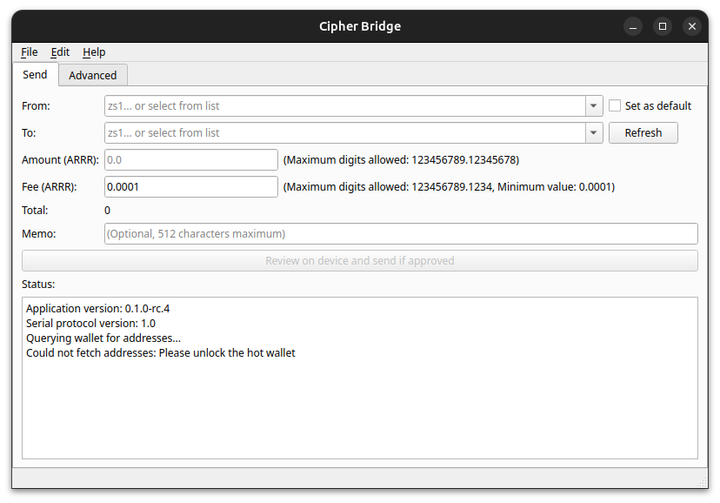Open the Help menu
Screen dimensions: 720x503
94,52
